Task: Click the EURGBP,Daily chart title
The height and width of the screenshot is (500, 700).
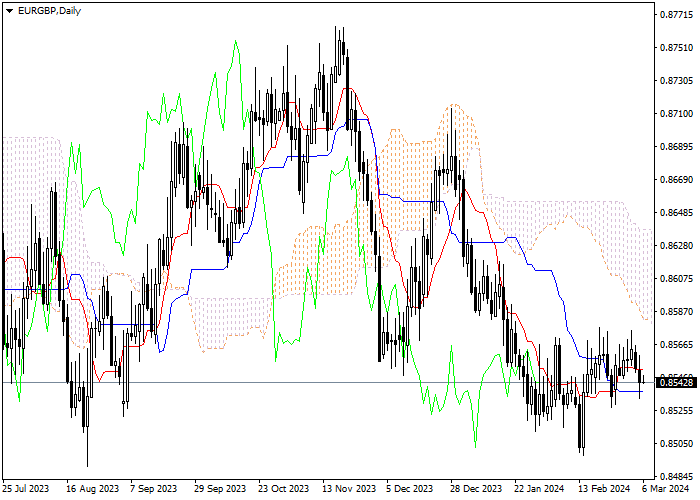Action: coord(49,11)
